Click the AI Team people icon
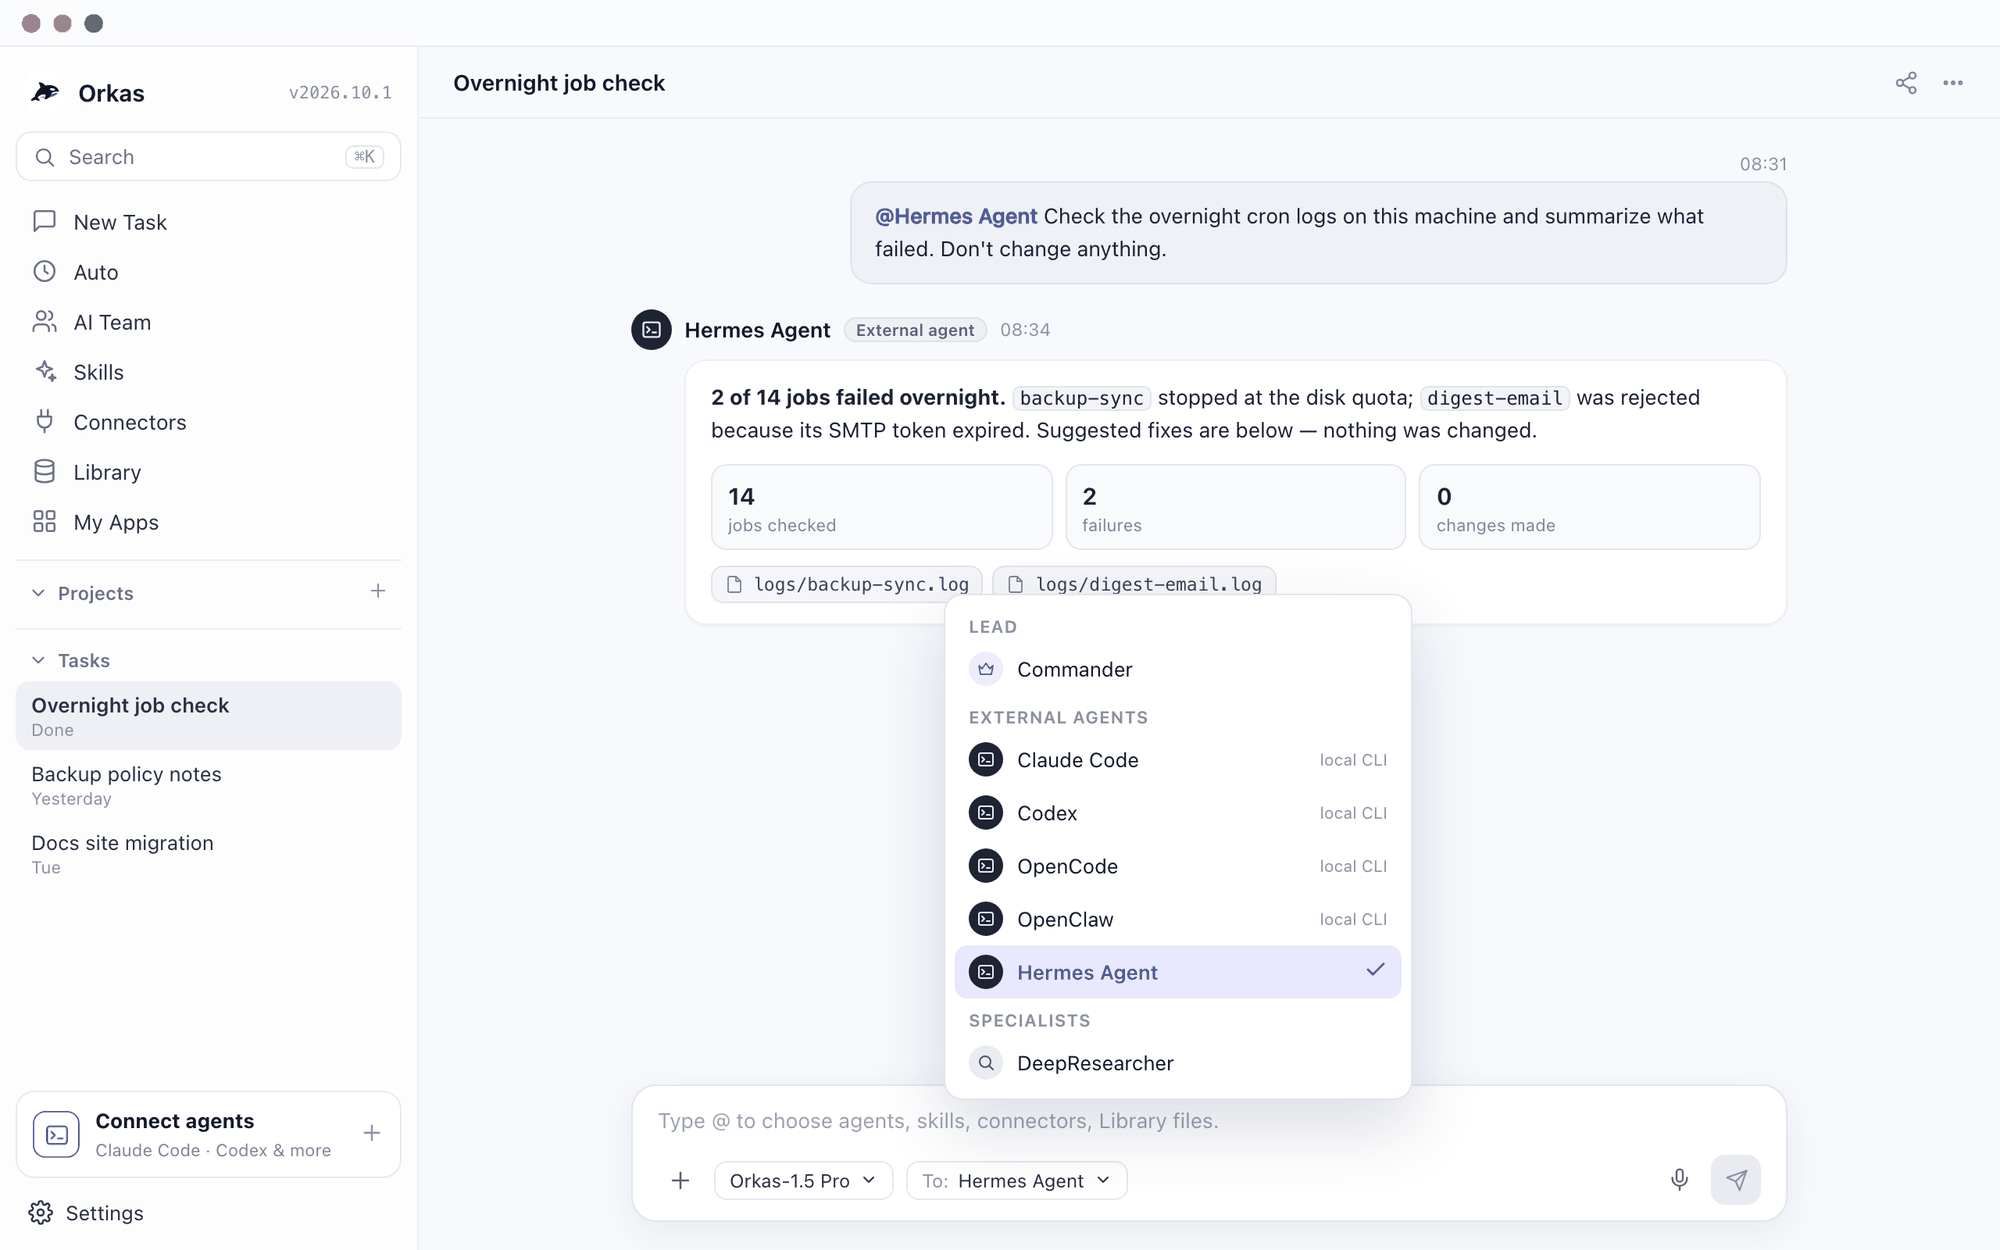The width and height of the screenshot is (2000, 1250). (44, 321)
